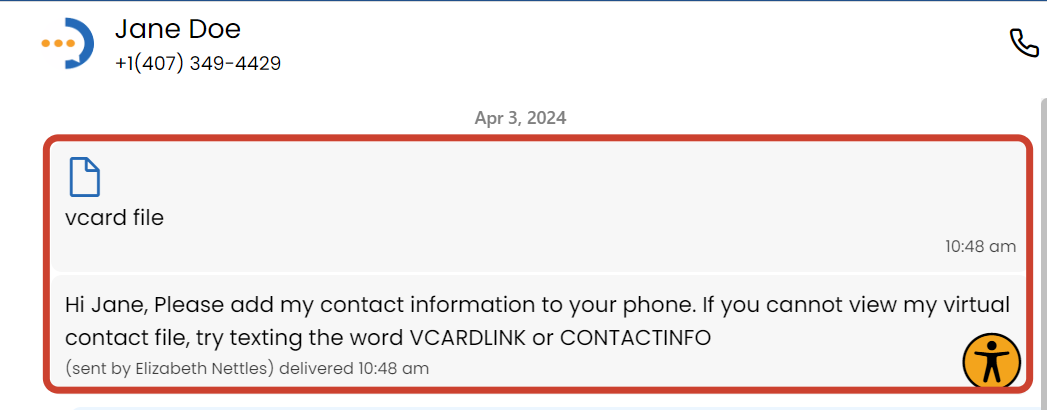Open the vcard file document icon
The height and width of the screenshot is (410, 1047).
pos(85,178)
